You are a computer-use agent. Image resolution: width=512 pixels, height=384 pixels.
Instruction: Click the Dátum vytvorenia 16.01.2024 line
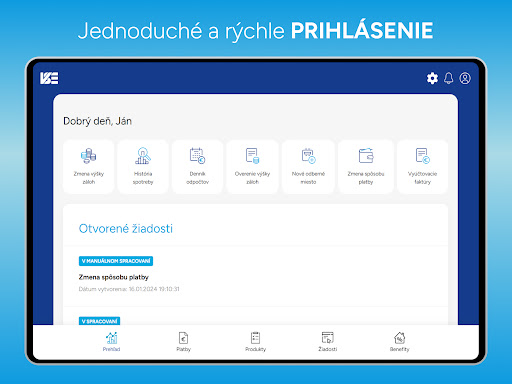[129, 289]
